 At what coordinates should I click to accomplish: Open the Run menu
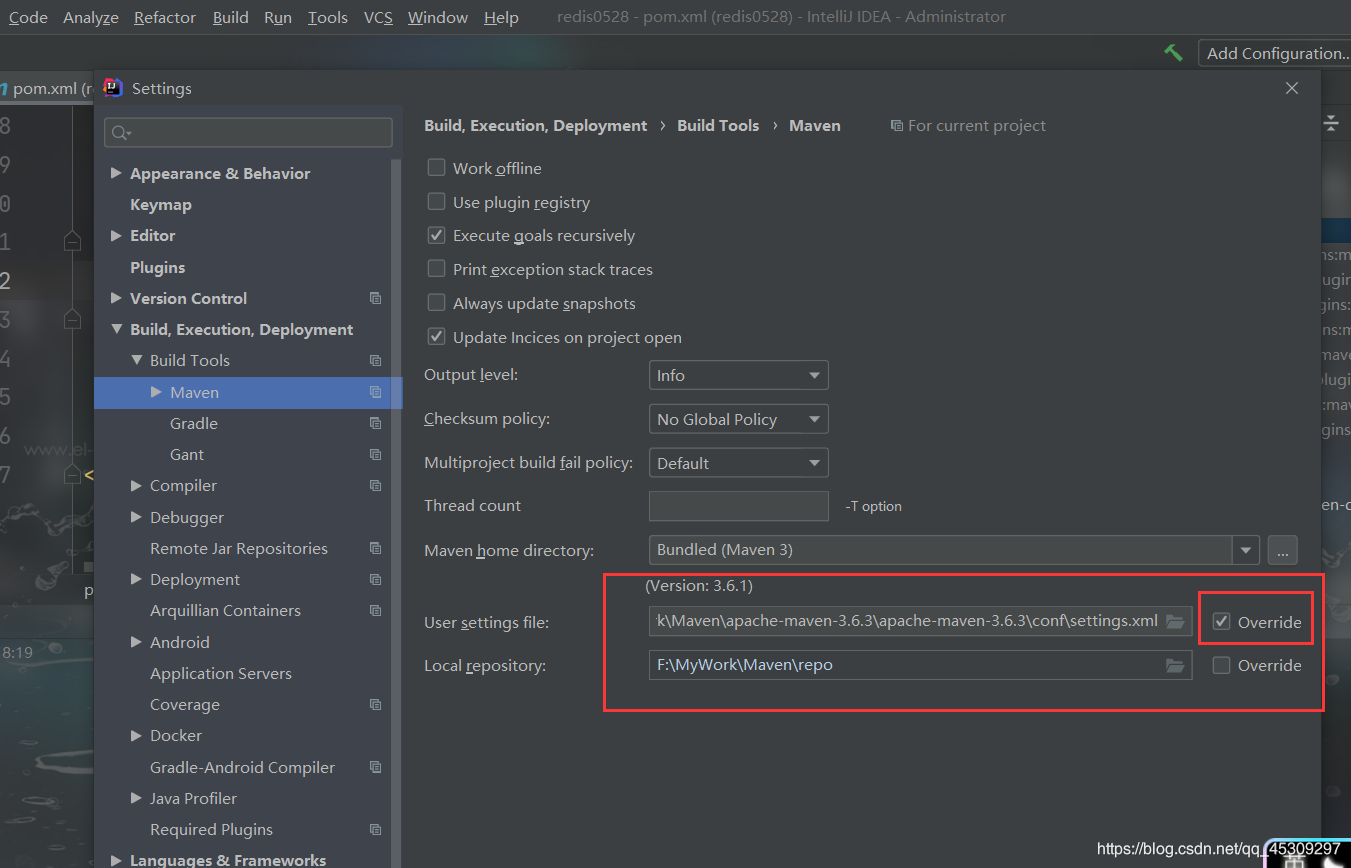pyautogui.click(x=278, y=17)
